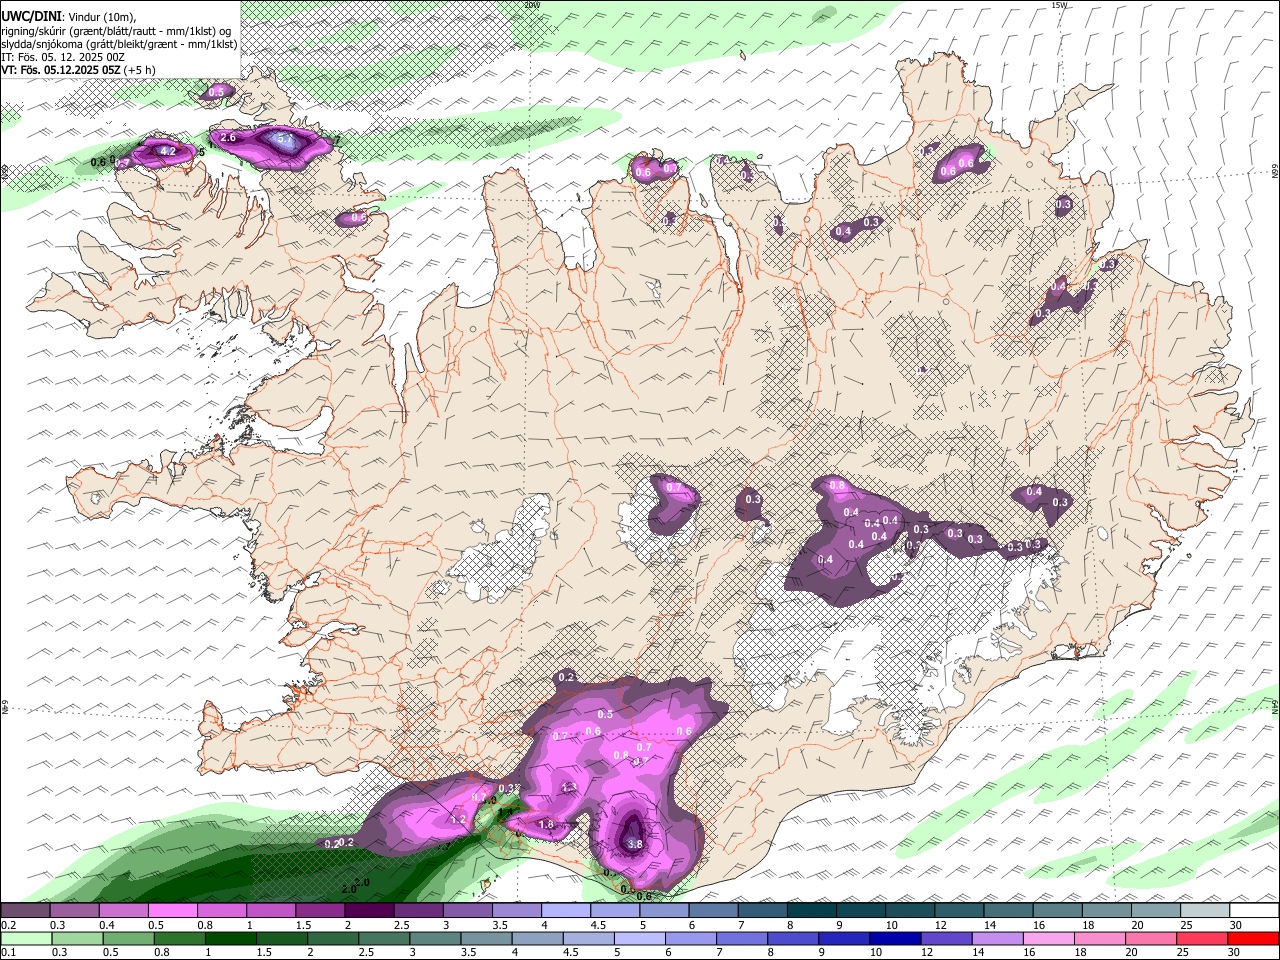Click the dark teal 9 top legend swatch
The height and width of the screenshot is (960, 1280).
click(x=860, y=911)
